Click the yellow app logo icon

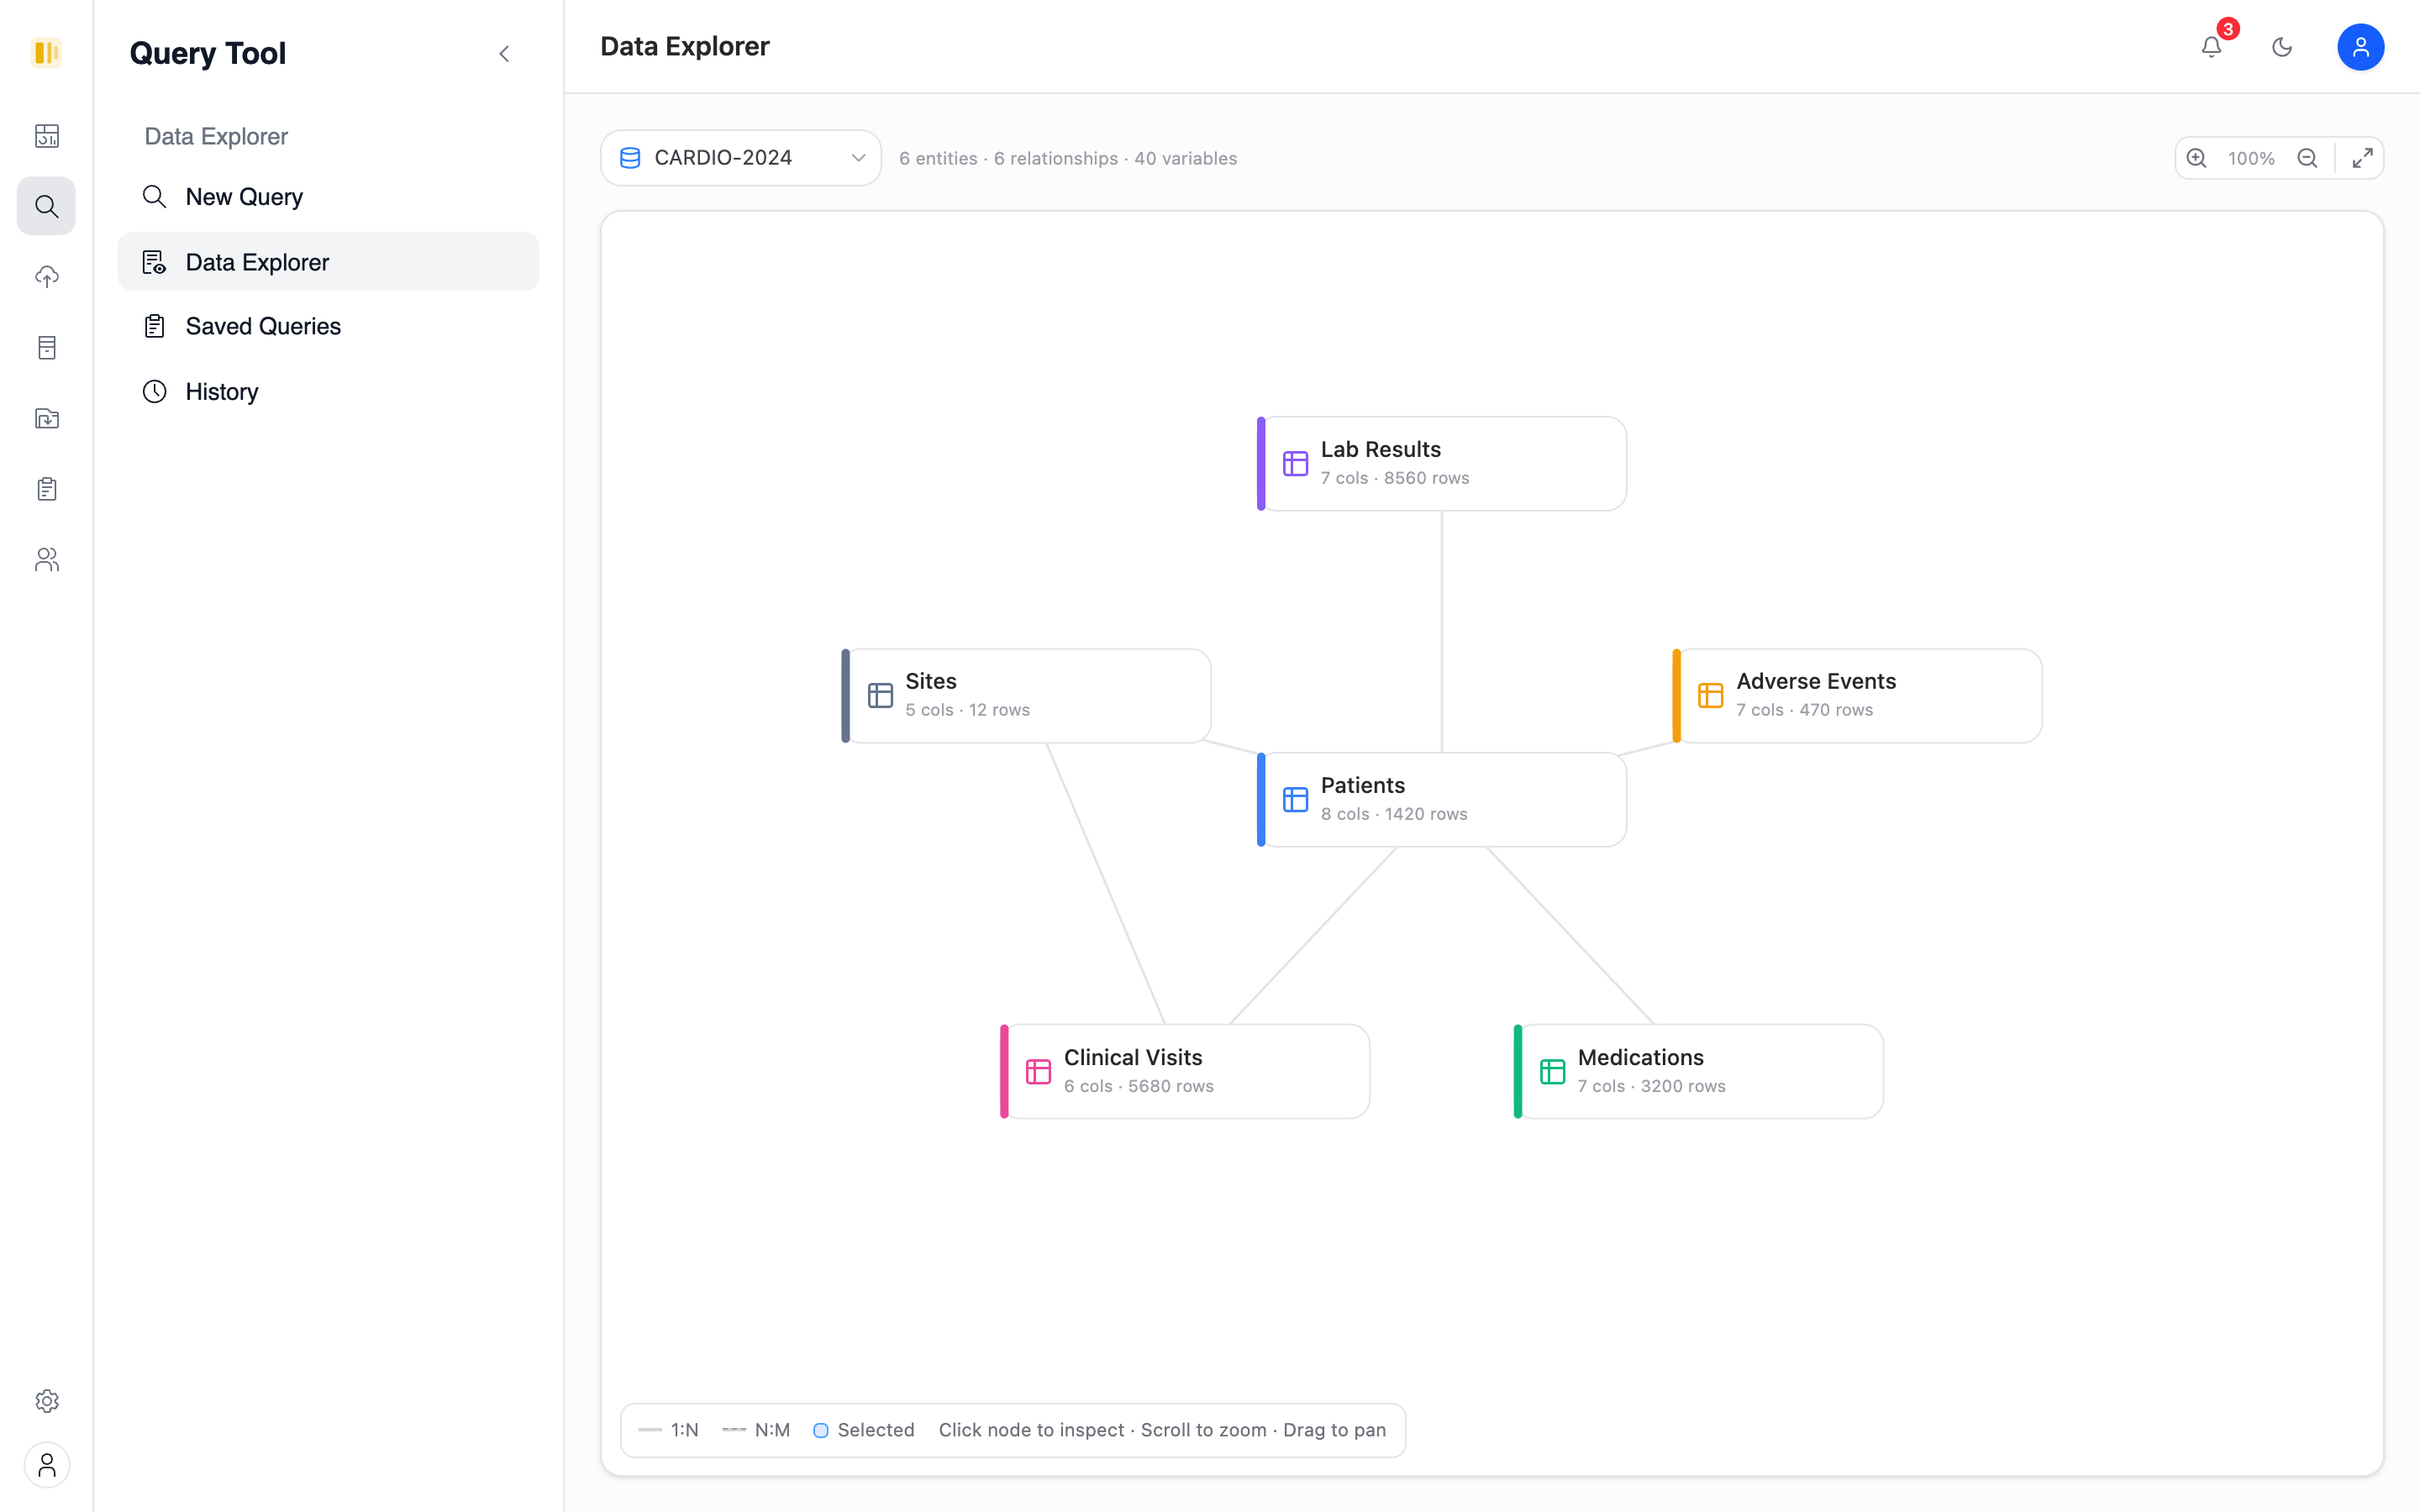46,52
